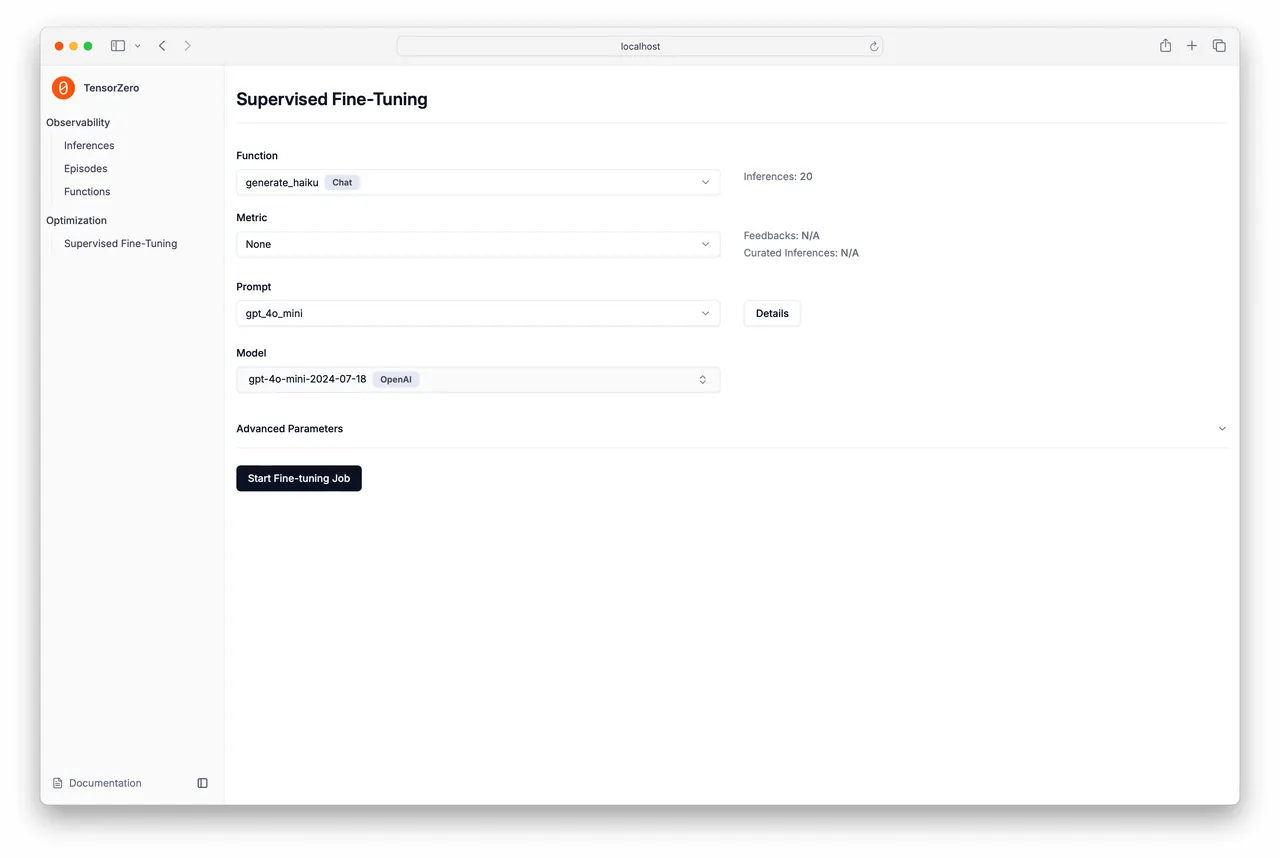
Task: Click the Details button beside Prompt
Action: tap(772, 313)
